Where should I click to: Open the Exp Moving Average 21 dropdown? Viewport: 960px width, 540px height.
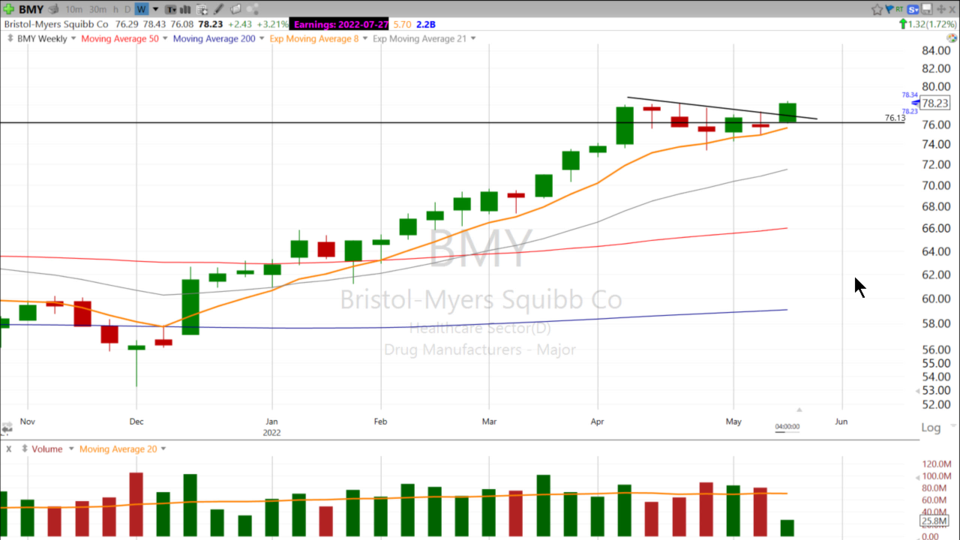click(473, 39)
